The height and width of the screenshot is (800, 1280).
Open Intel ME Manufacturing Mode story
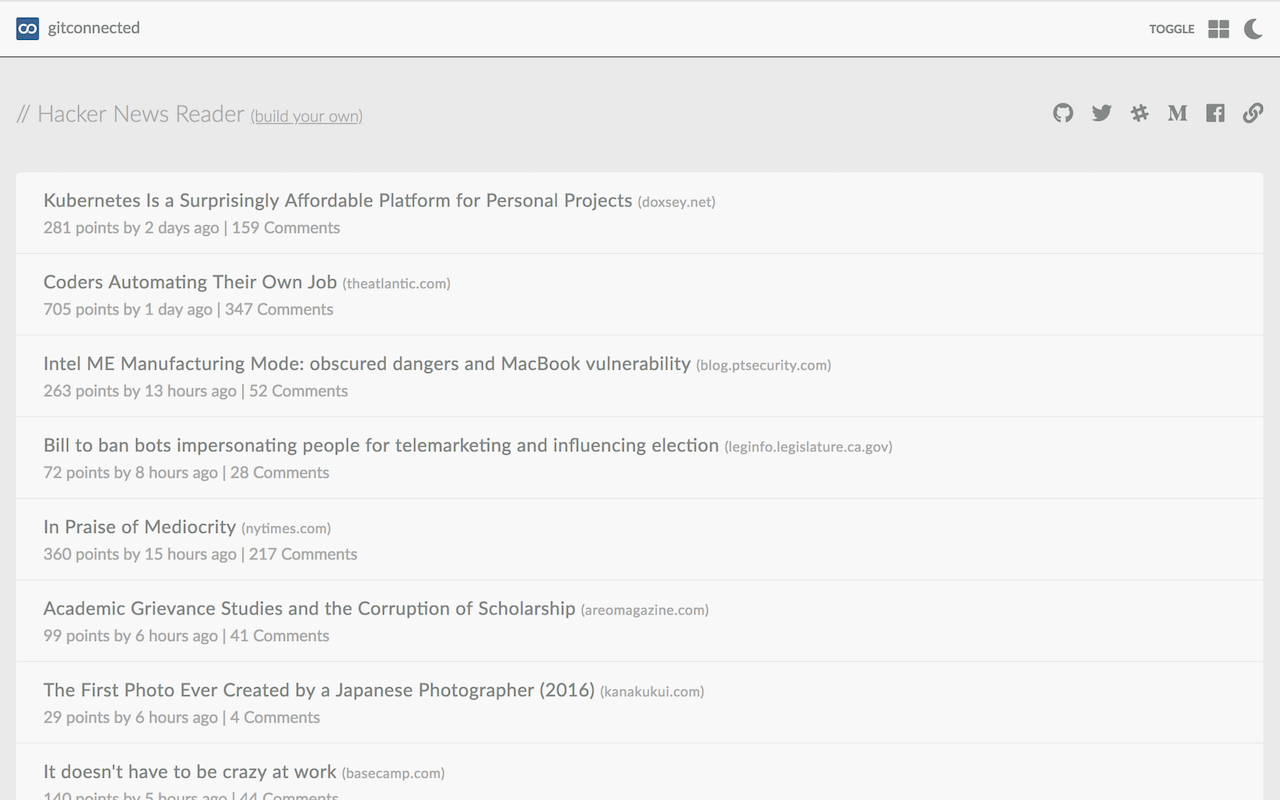367,364
